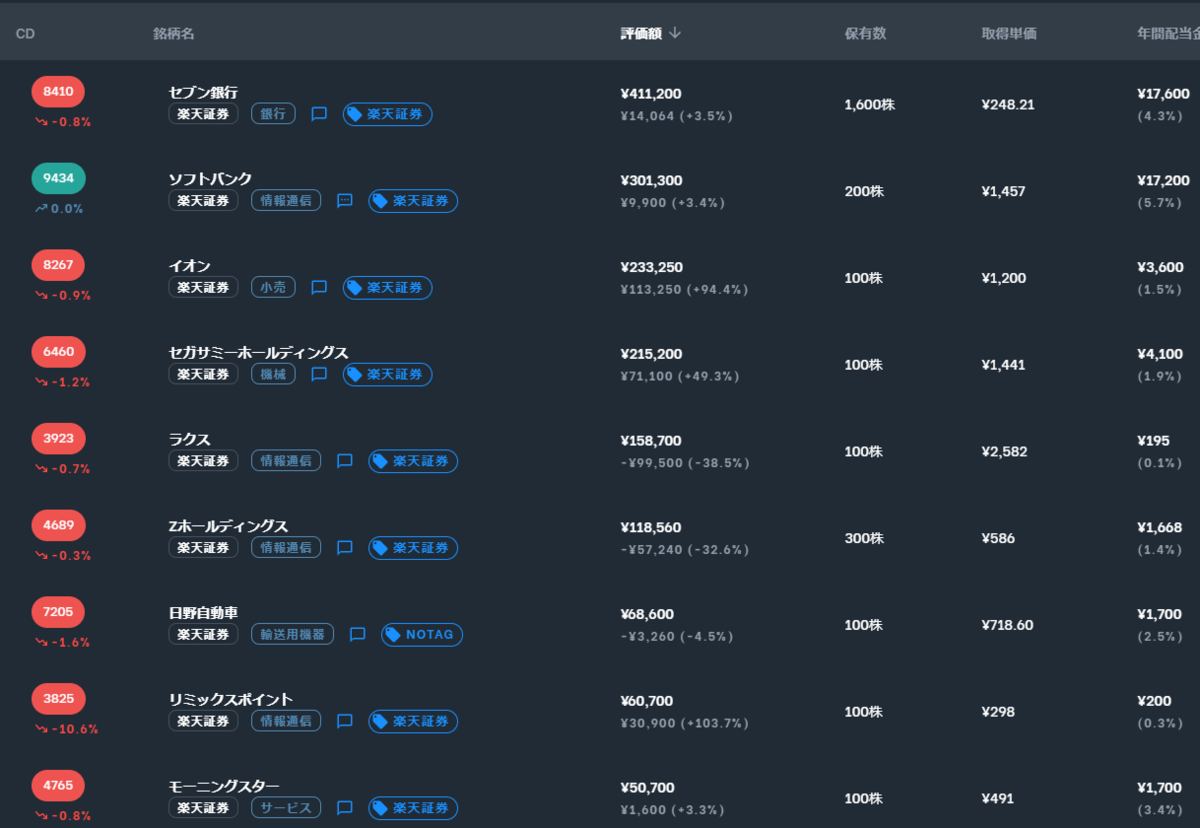
Task: Click the 0.0% change under 9434
Action: [x=59, y=209]
